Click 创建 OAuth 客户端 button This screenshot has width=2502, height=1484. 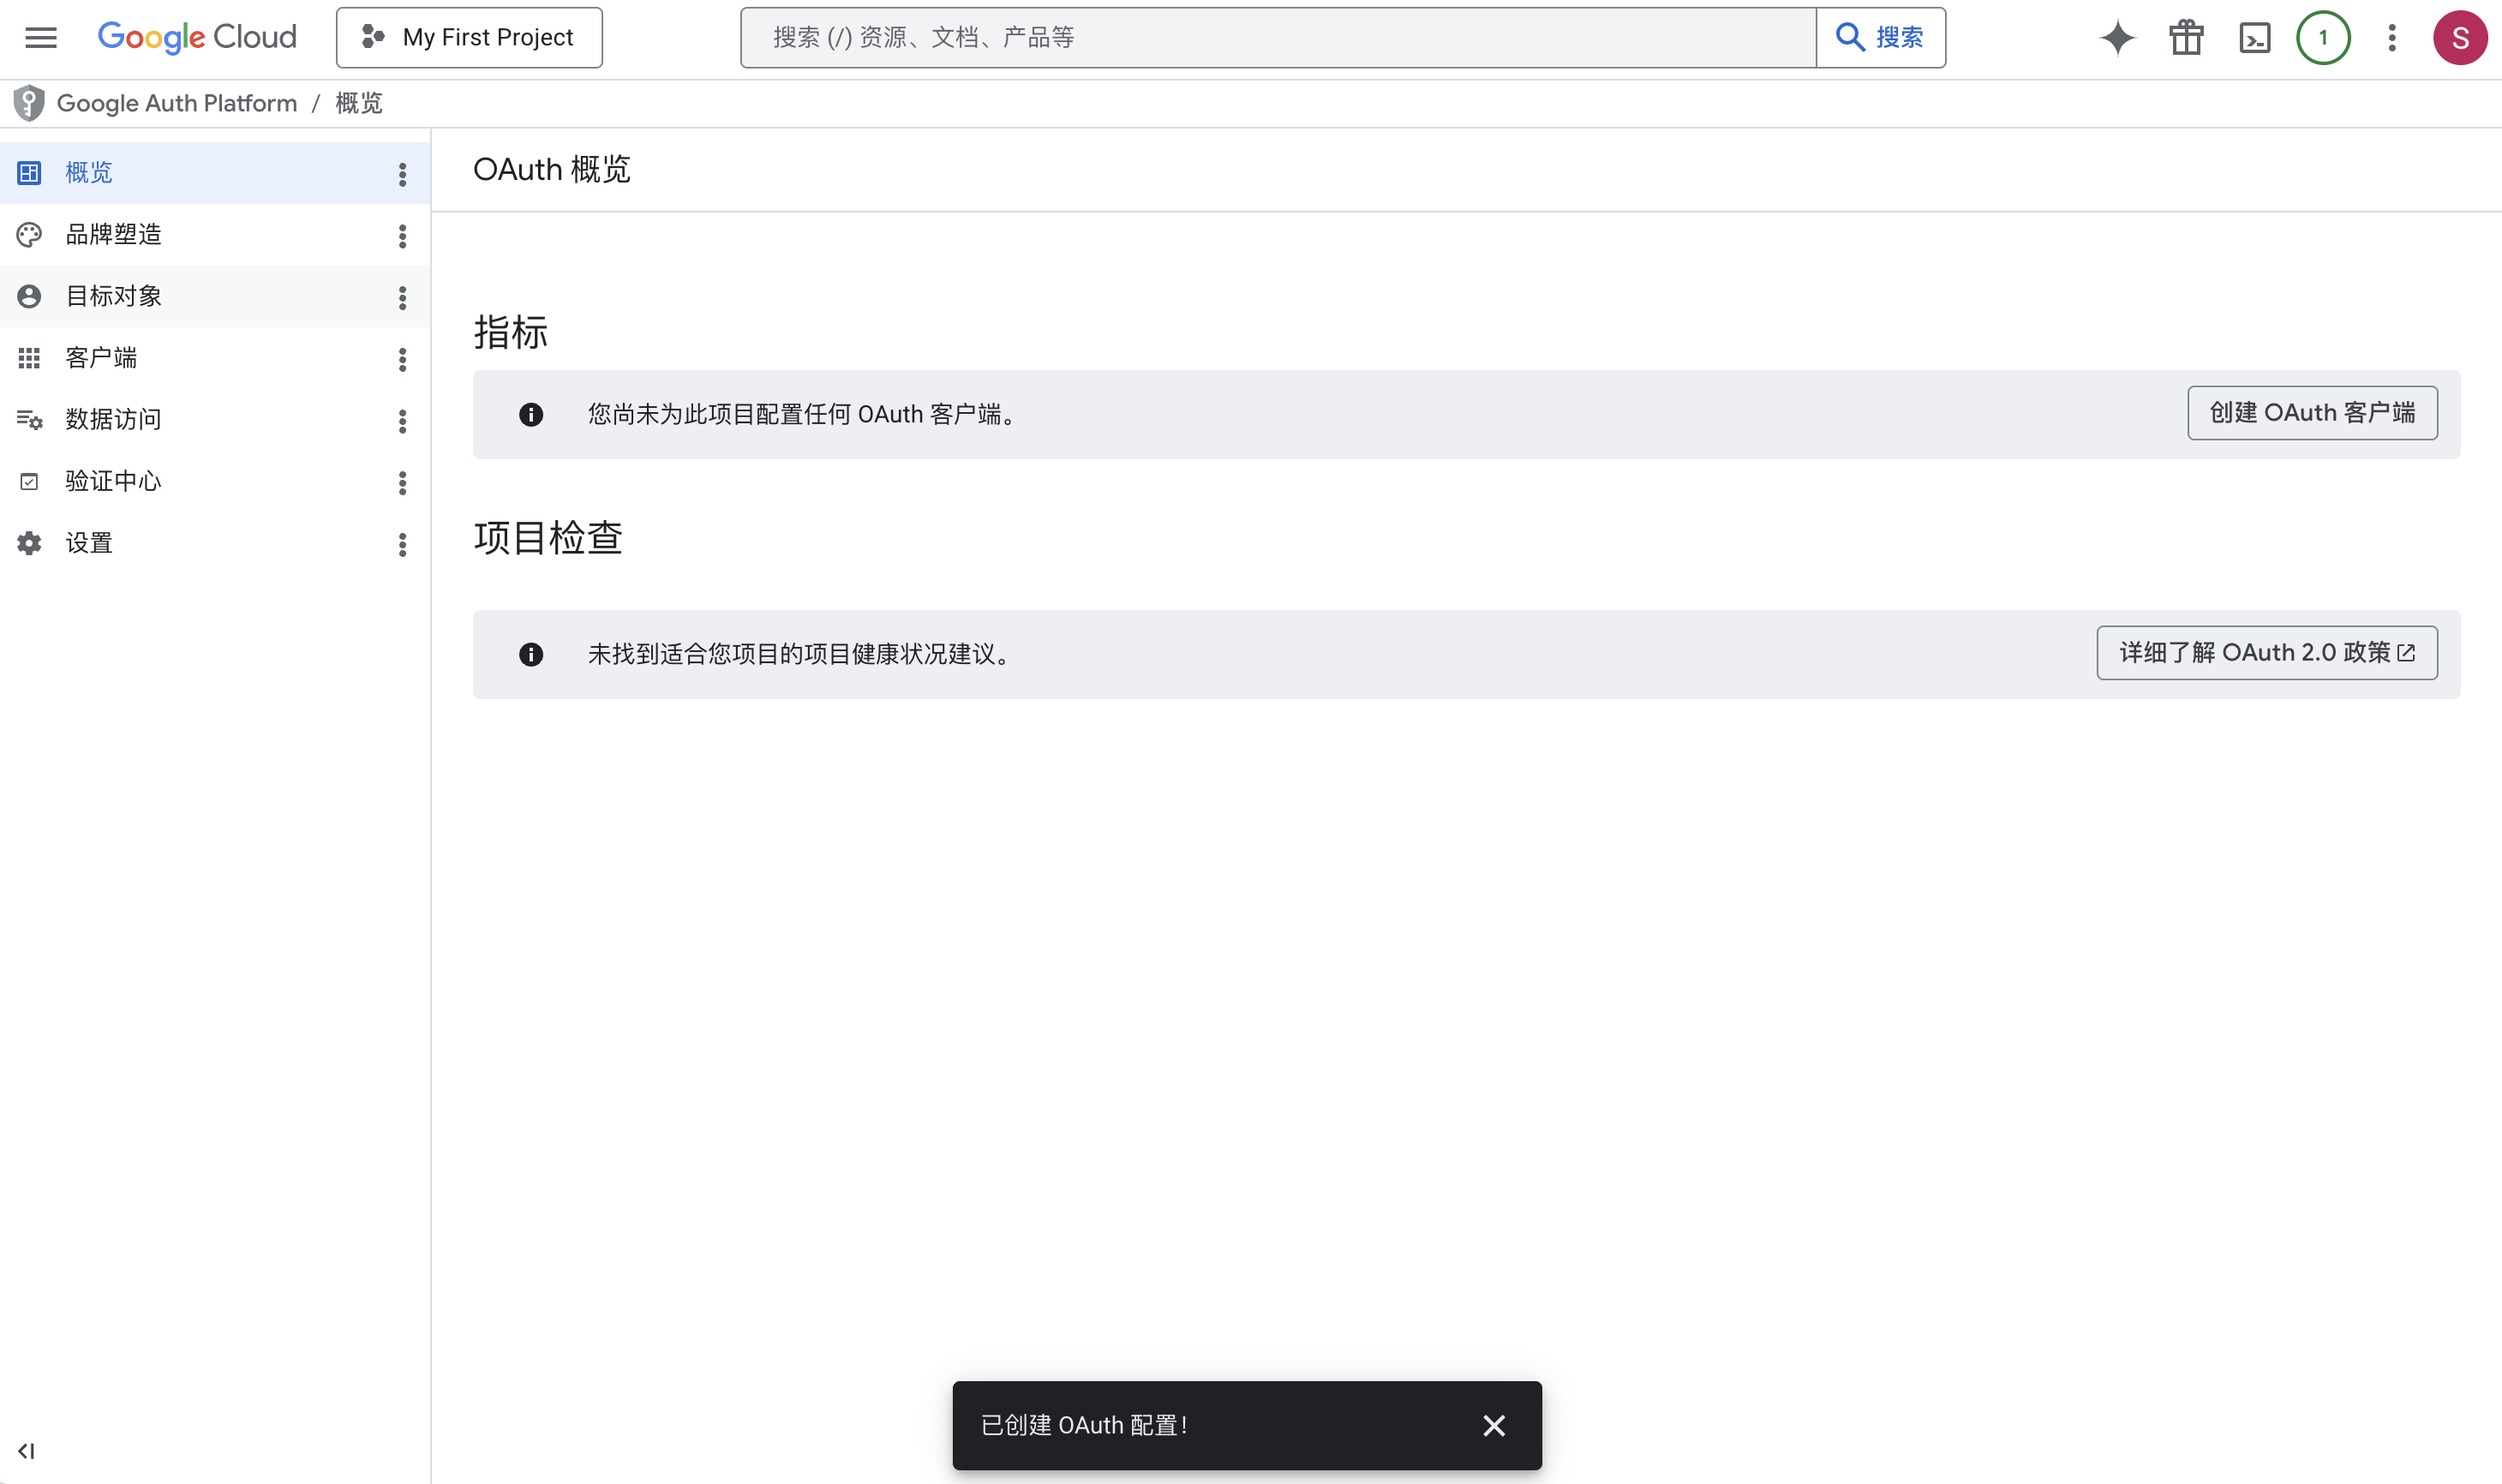[x=2312, y=413]
